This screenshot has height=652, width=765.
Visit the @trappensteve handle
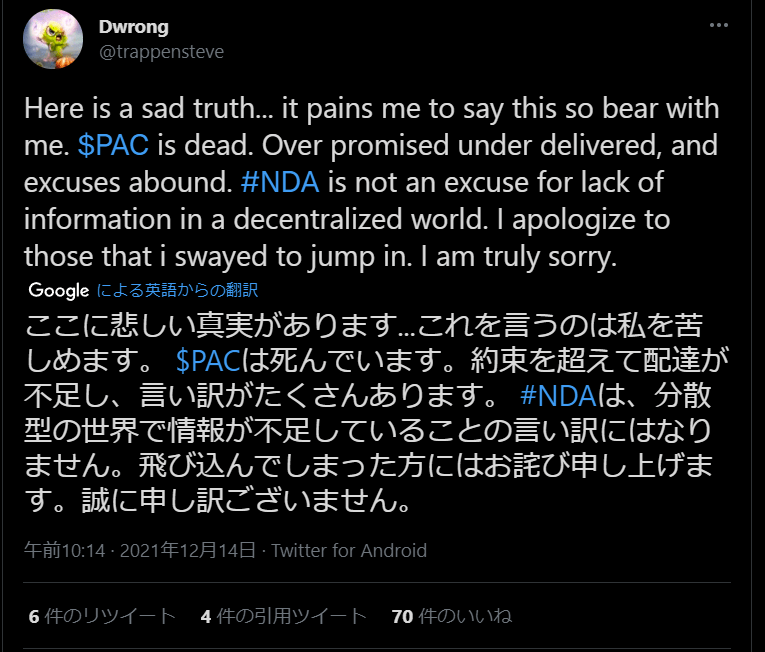tap(162, 52)
